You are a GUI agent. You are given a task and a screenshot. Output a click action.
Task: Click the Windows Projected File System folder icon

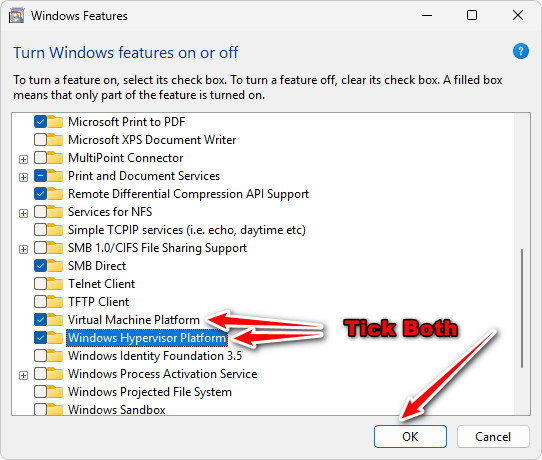[55, 391]
